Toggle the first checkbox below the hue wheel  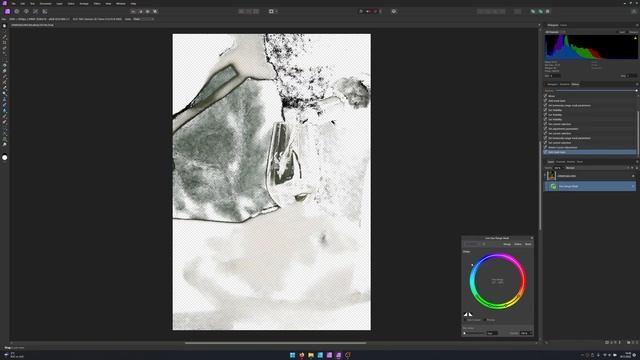[x=465, y=320]
